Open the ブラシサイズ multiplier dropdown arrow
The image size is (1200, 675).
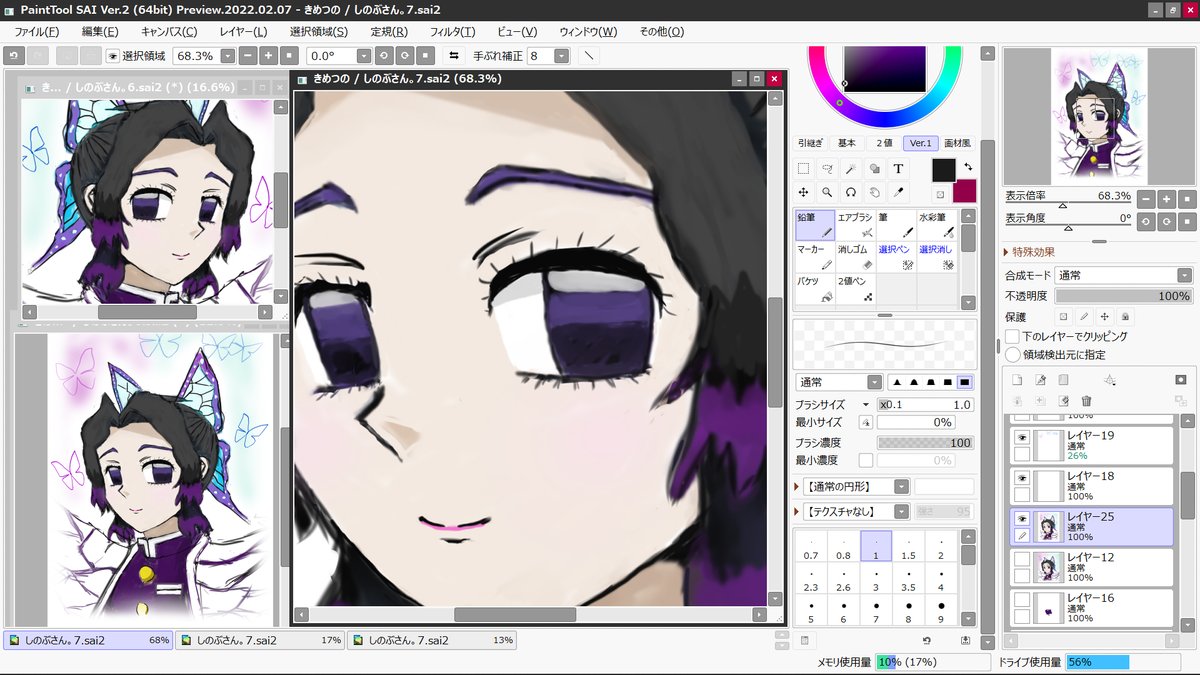[866, 405]
